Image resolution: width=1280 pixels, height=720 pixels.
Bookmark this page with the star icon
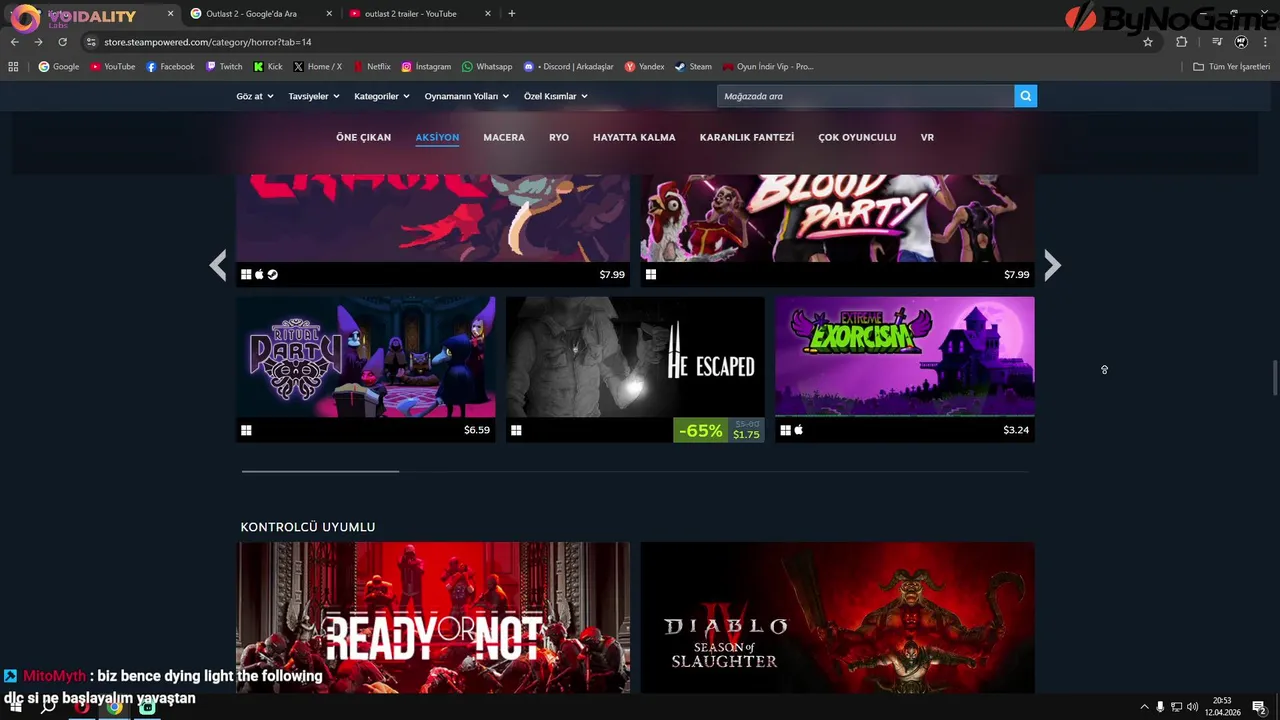coord(1148,42)
